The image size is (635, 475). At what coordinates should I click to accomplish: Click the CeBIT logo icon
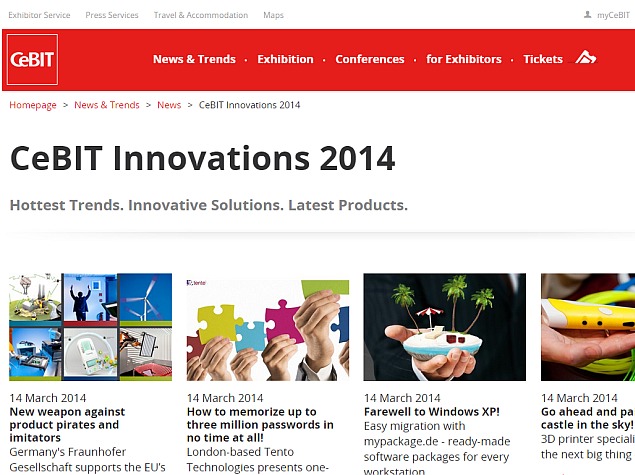pos(32,59)
